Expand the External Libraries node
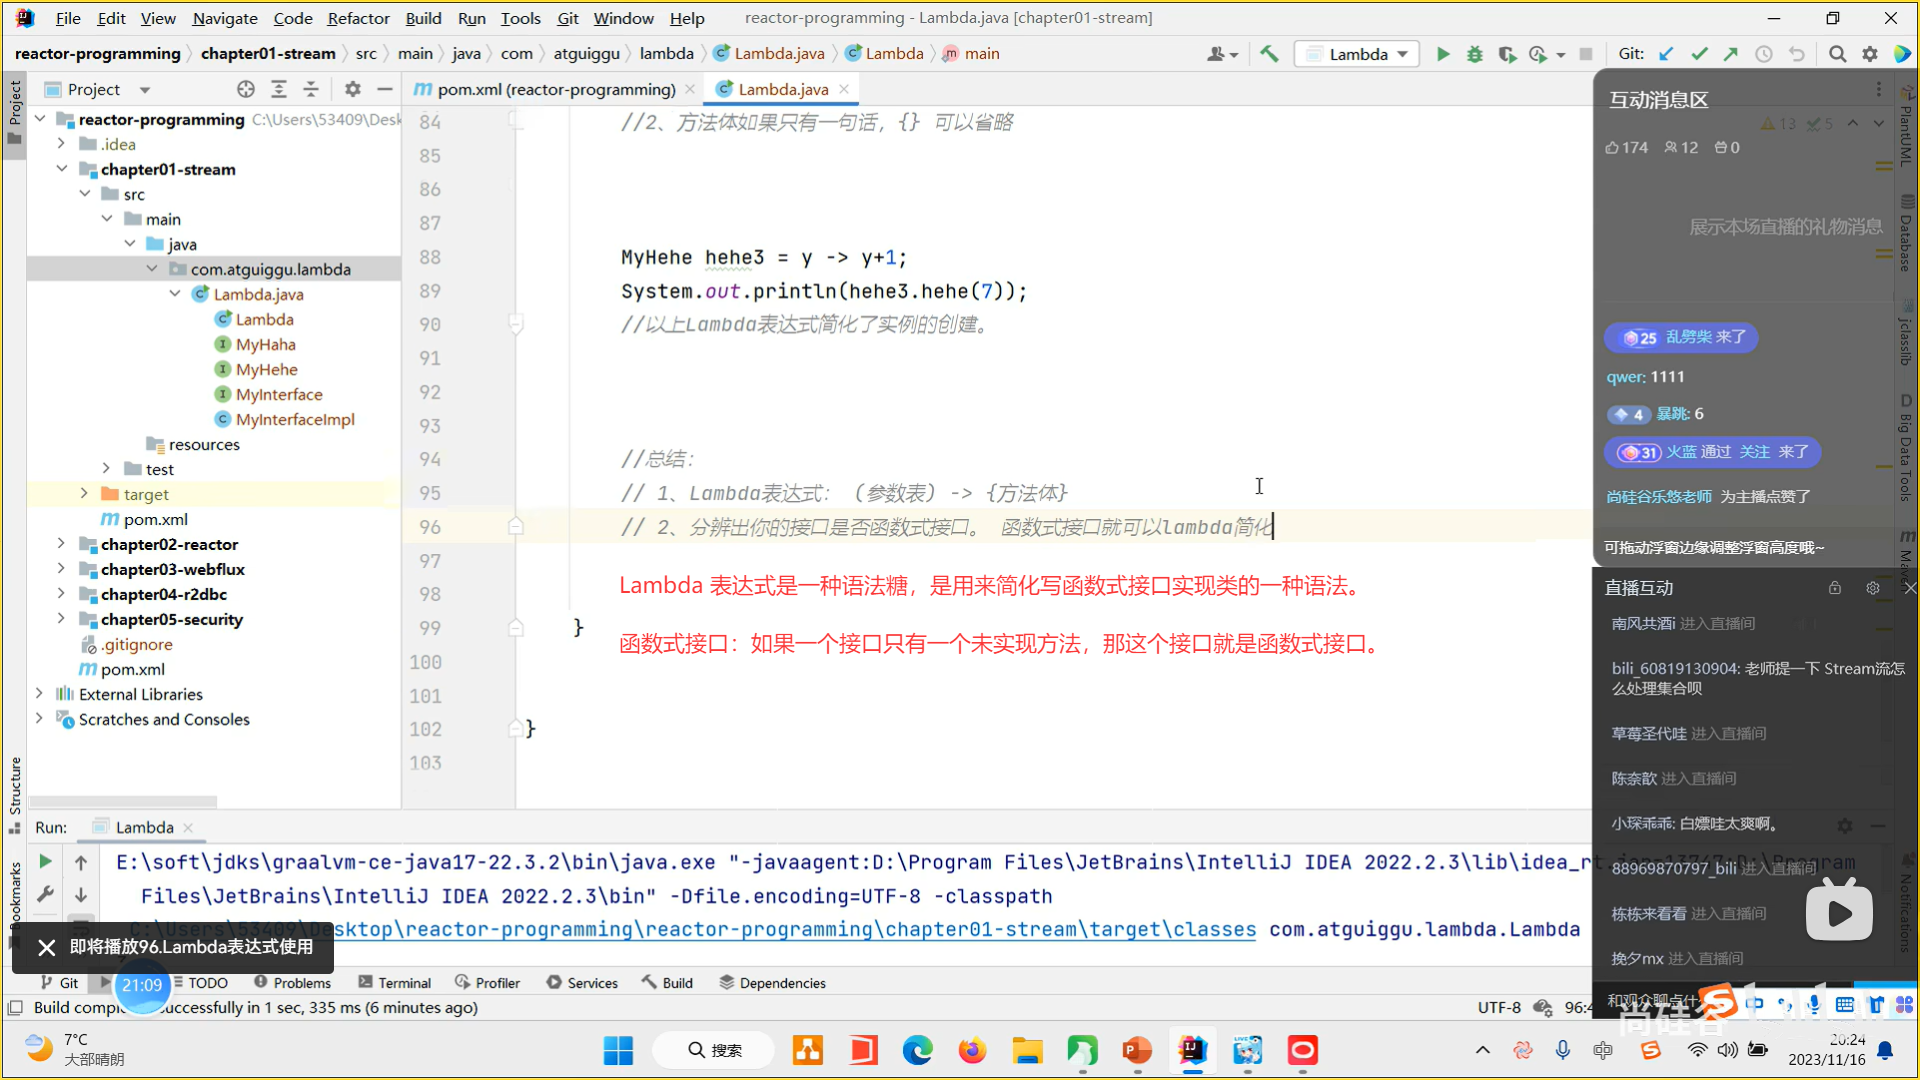 pos(39,694)
